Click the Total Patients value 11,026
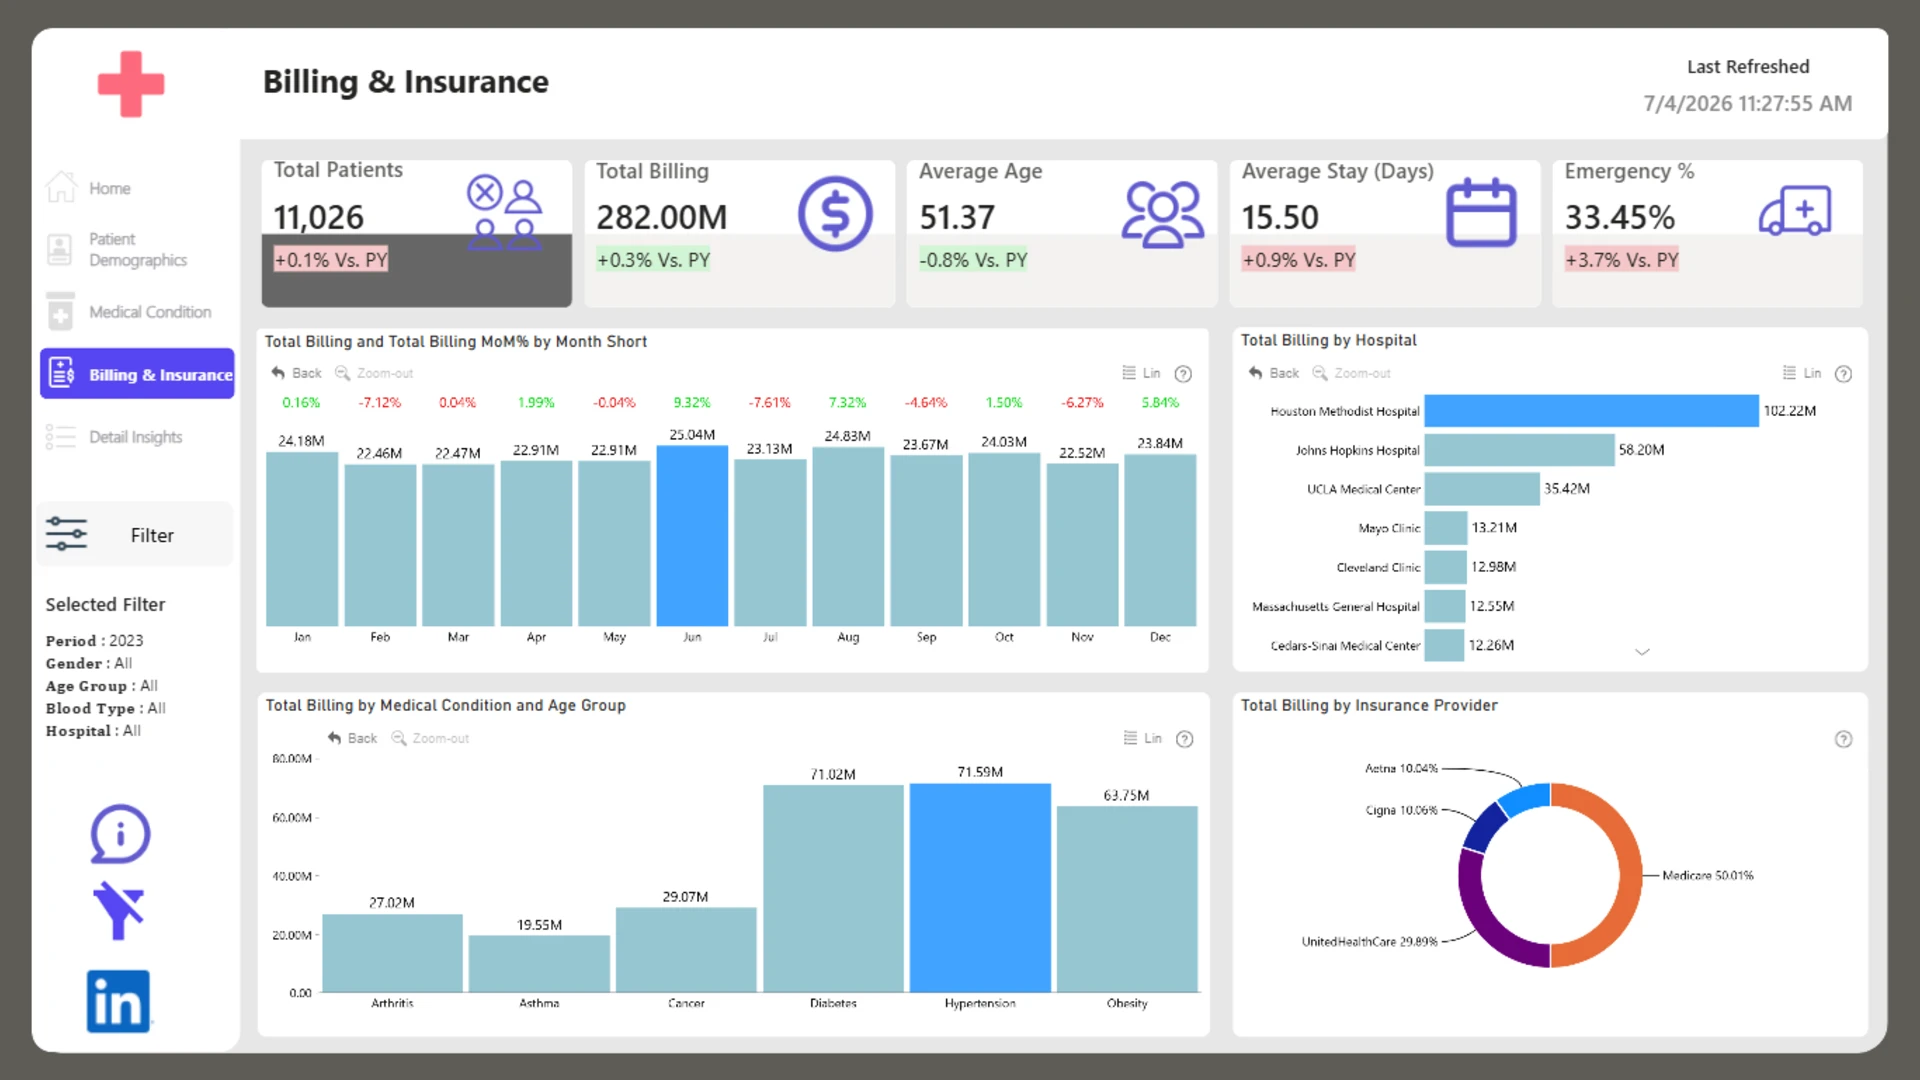The image size is (1920, 1080). click(x=319, y=217)
